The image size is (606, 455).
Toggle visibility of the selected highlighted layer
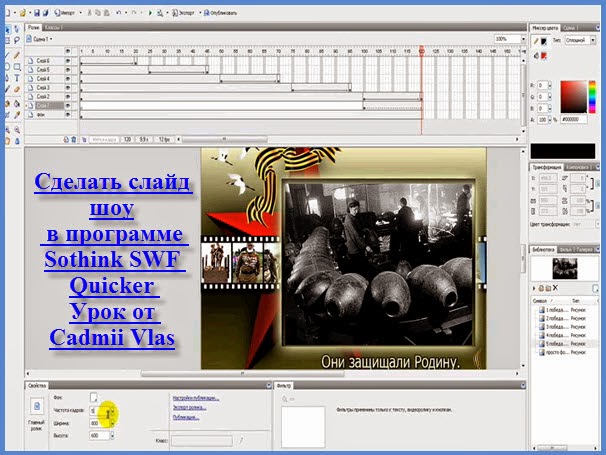point(68,106)
